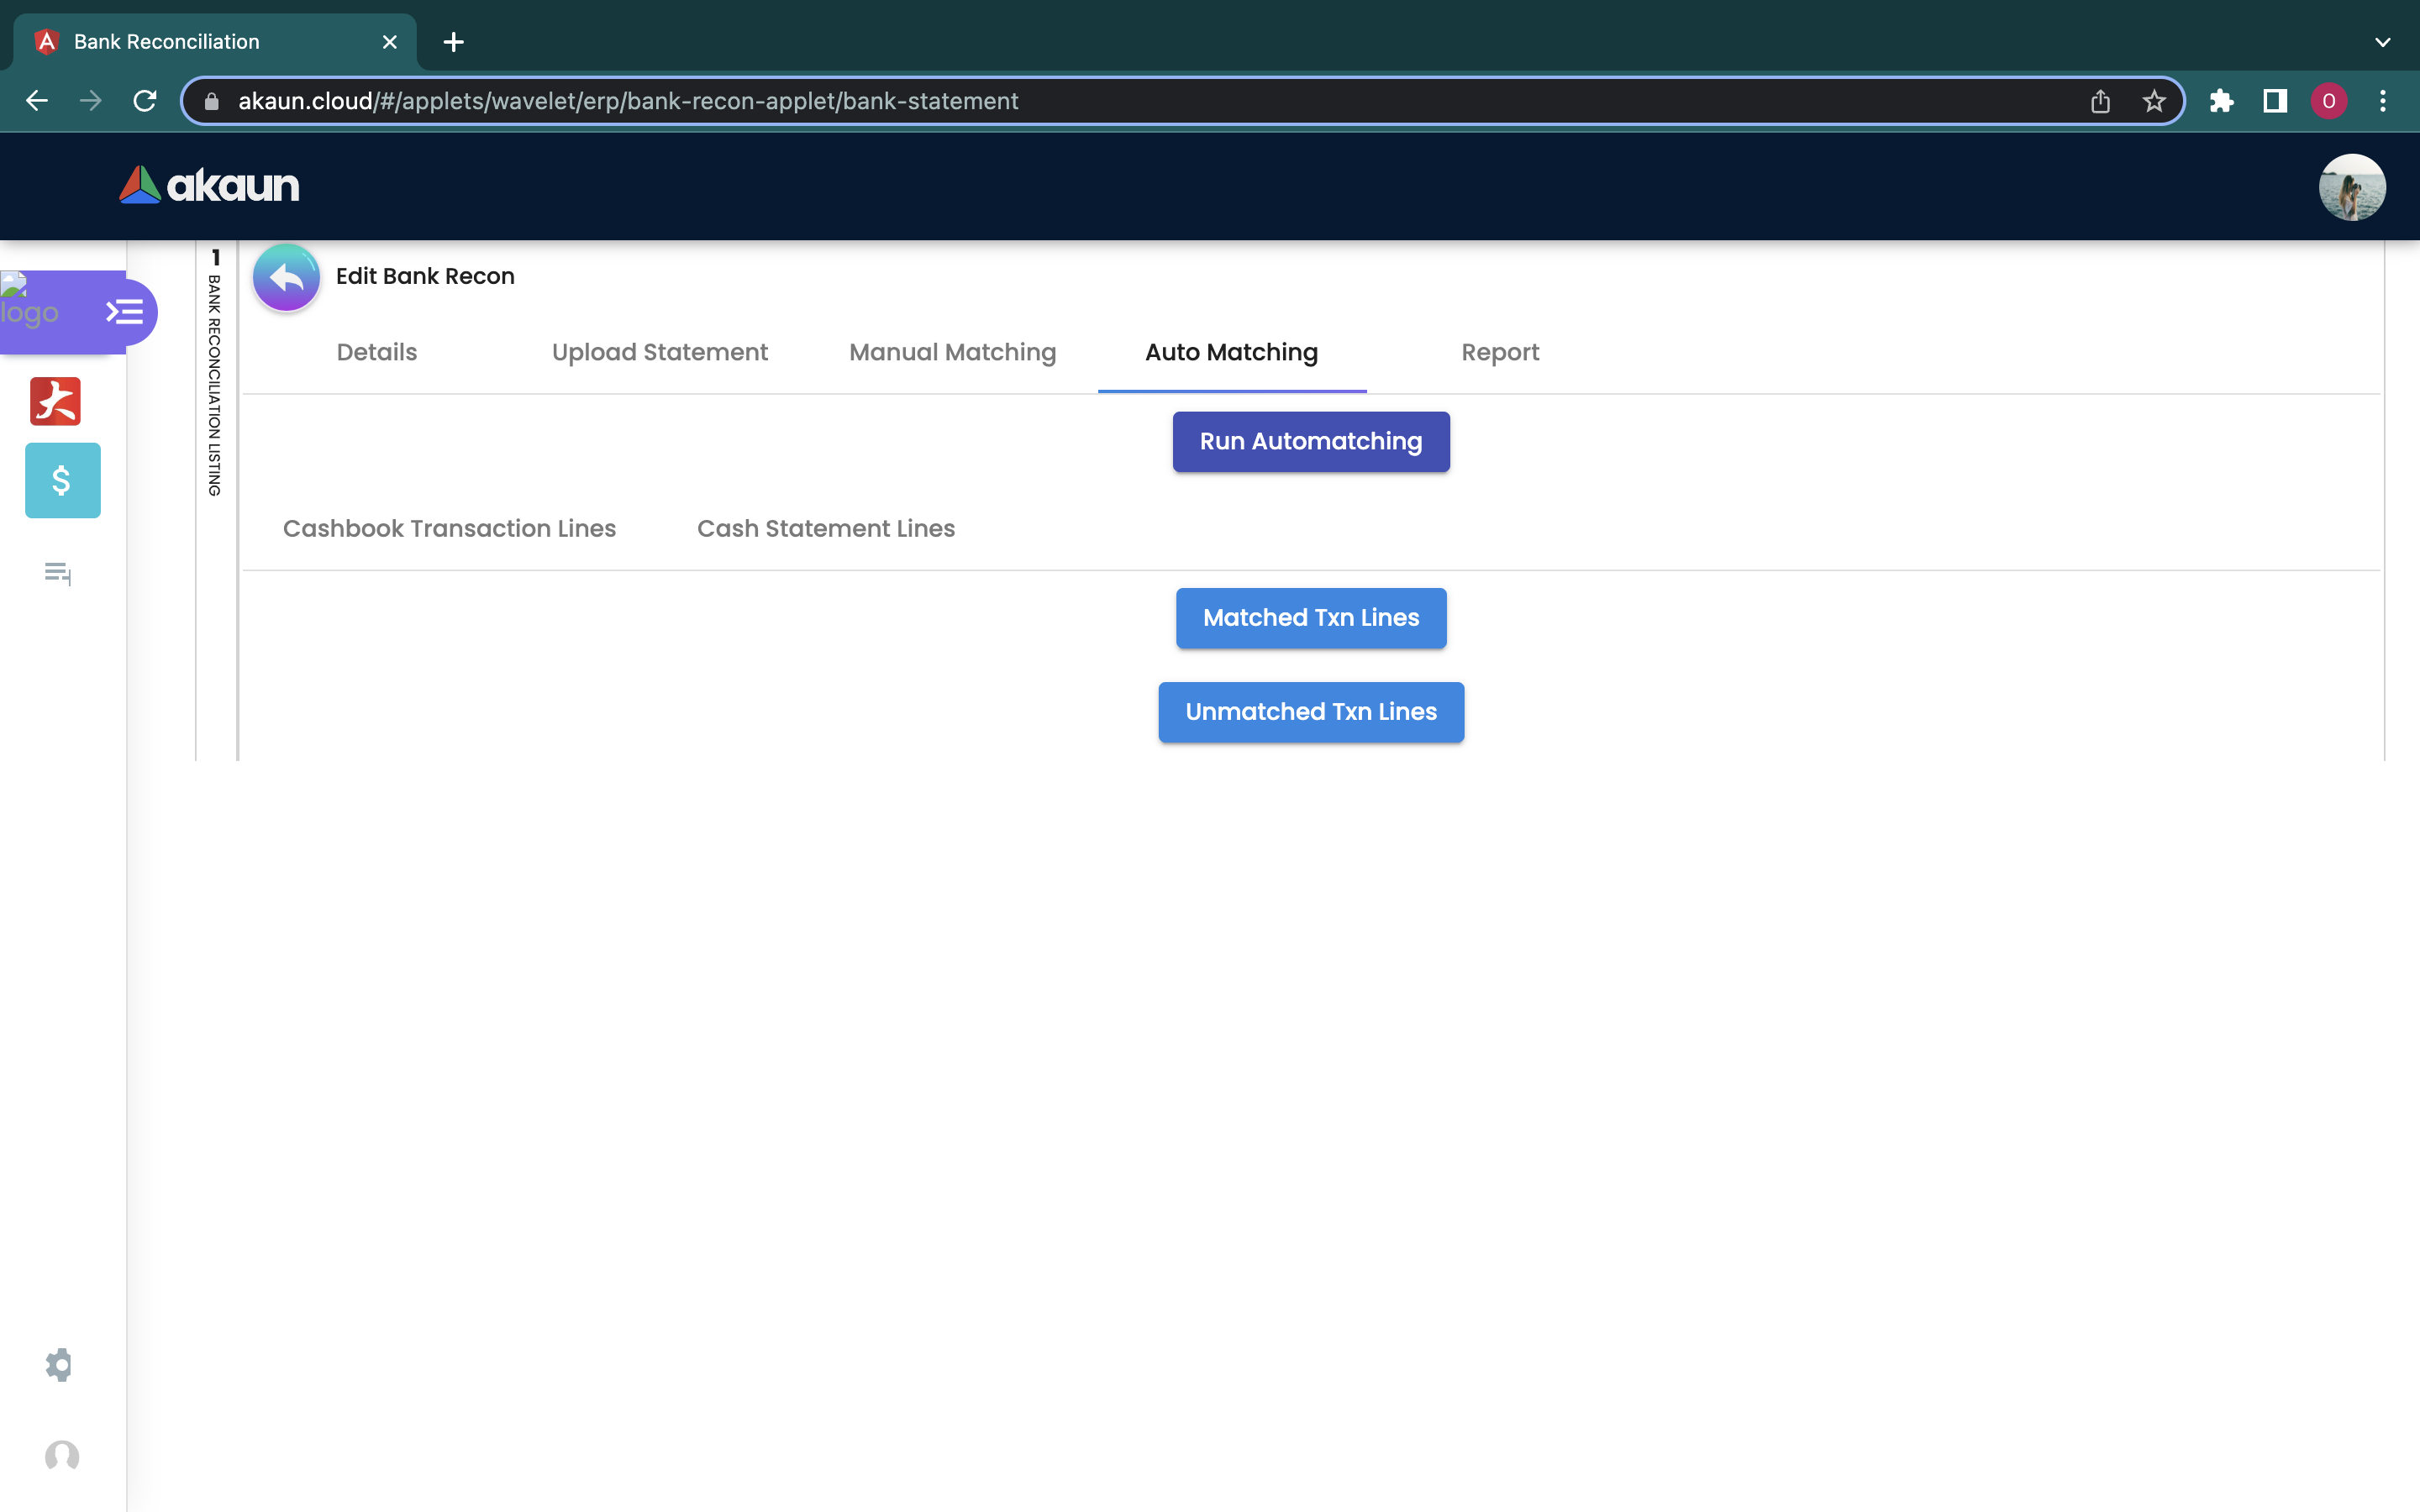
Task: Select the Cash Statement Lines tab
Action: pos(825,528)
